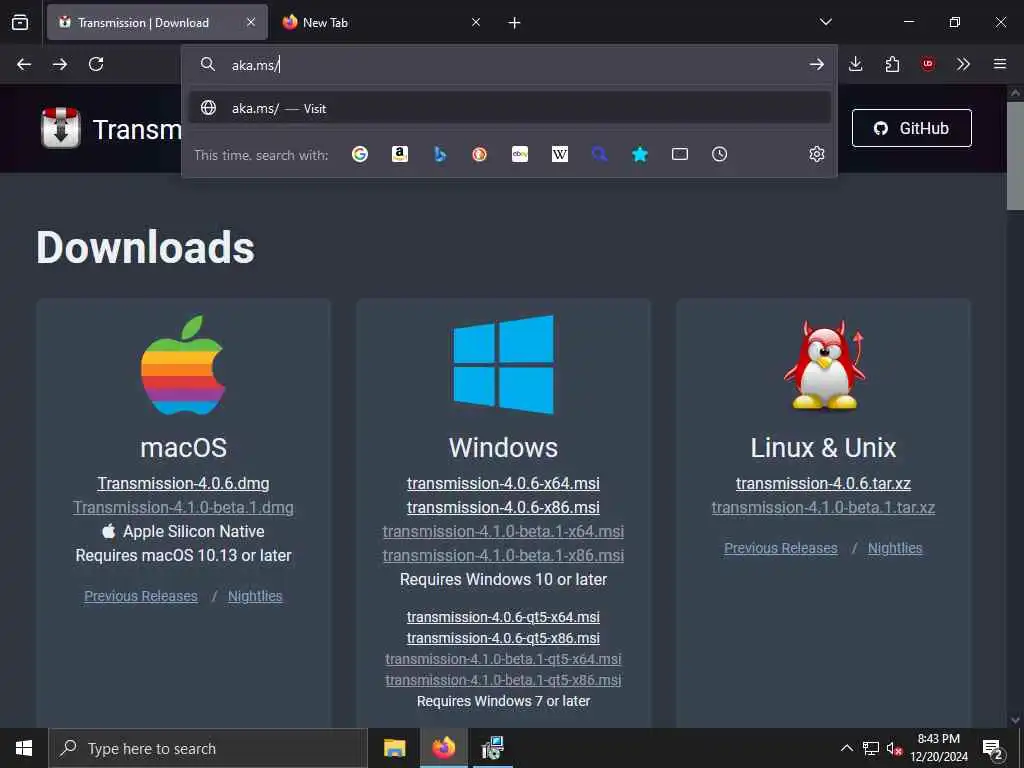Open Firefox View from the tab bar
Screen dimensions: 1024x768
click(x=20, y=22)
